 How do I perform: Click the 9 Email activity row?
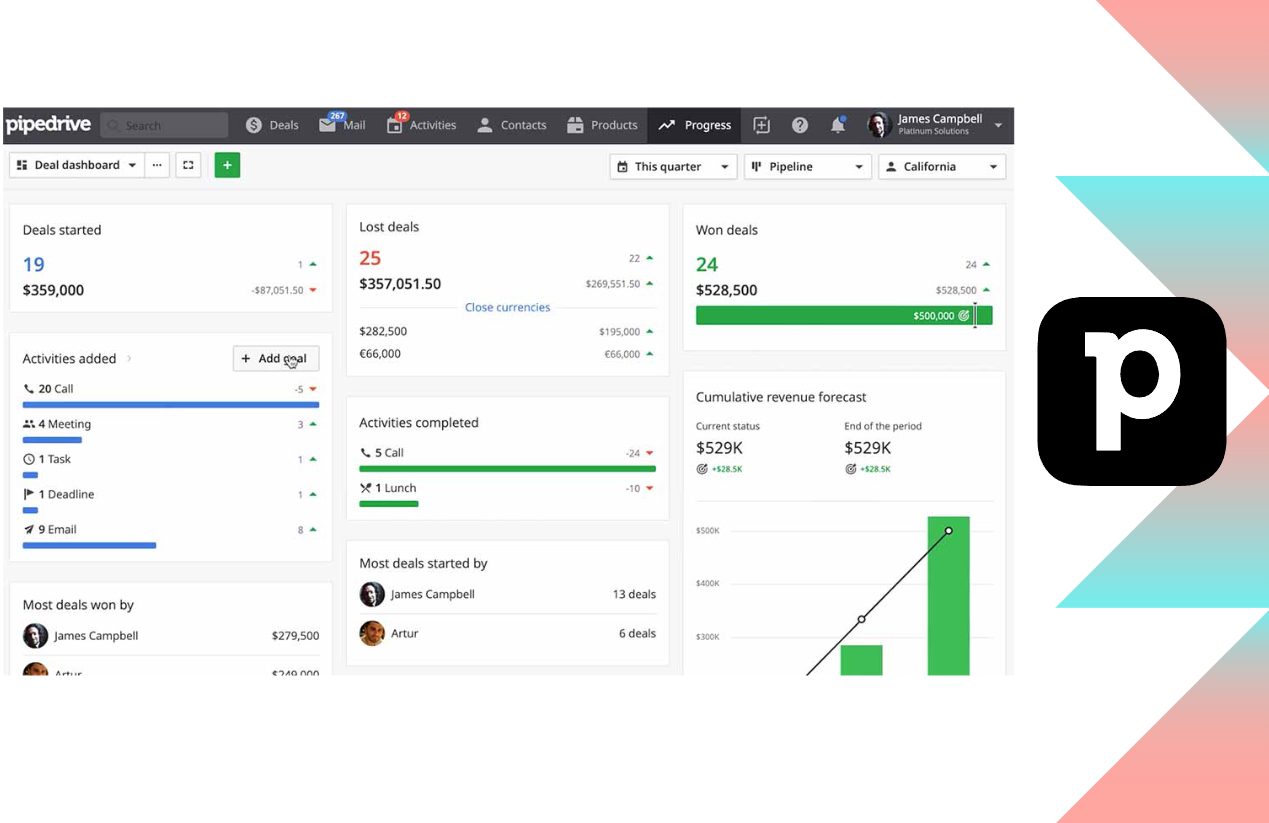point(171,535)
